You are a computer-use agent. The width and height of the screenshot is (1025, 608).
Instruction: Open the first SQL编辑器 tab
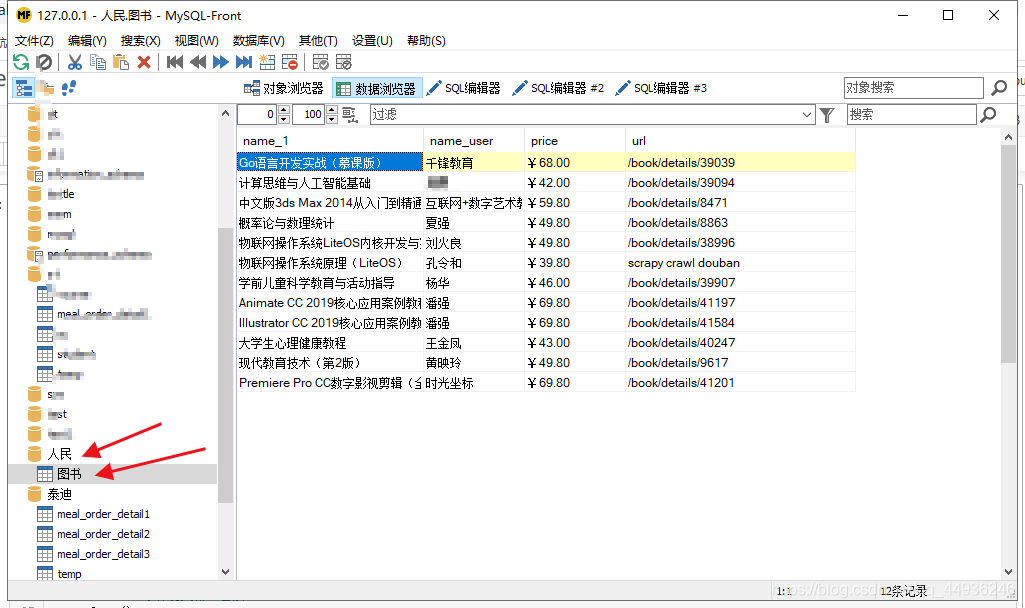(463, 88)
